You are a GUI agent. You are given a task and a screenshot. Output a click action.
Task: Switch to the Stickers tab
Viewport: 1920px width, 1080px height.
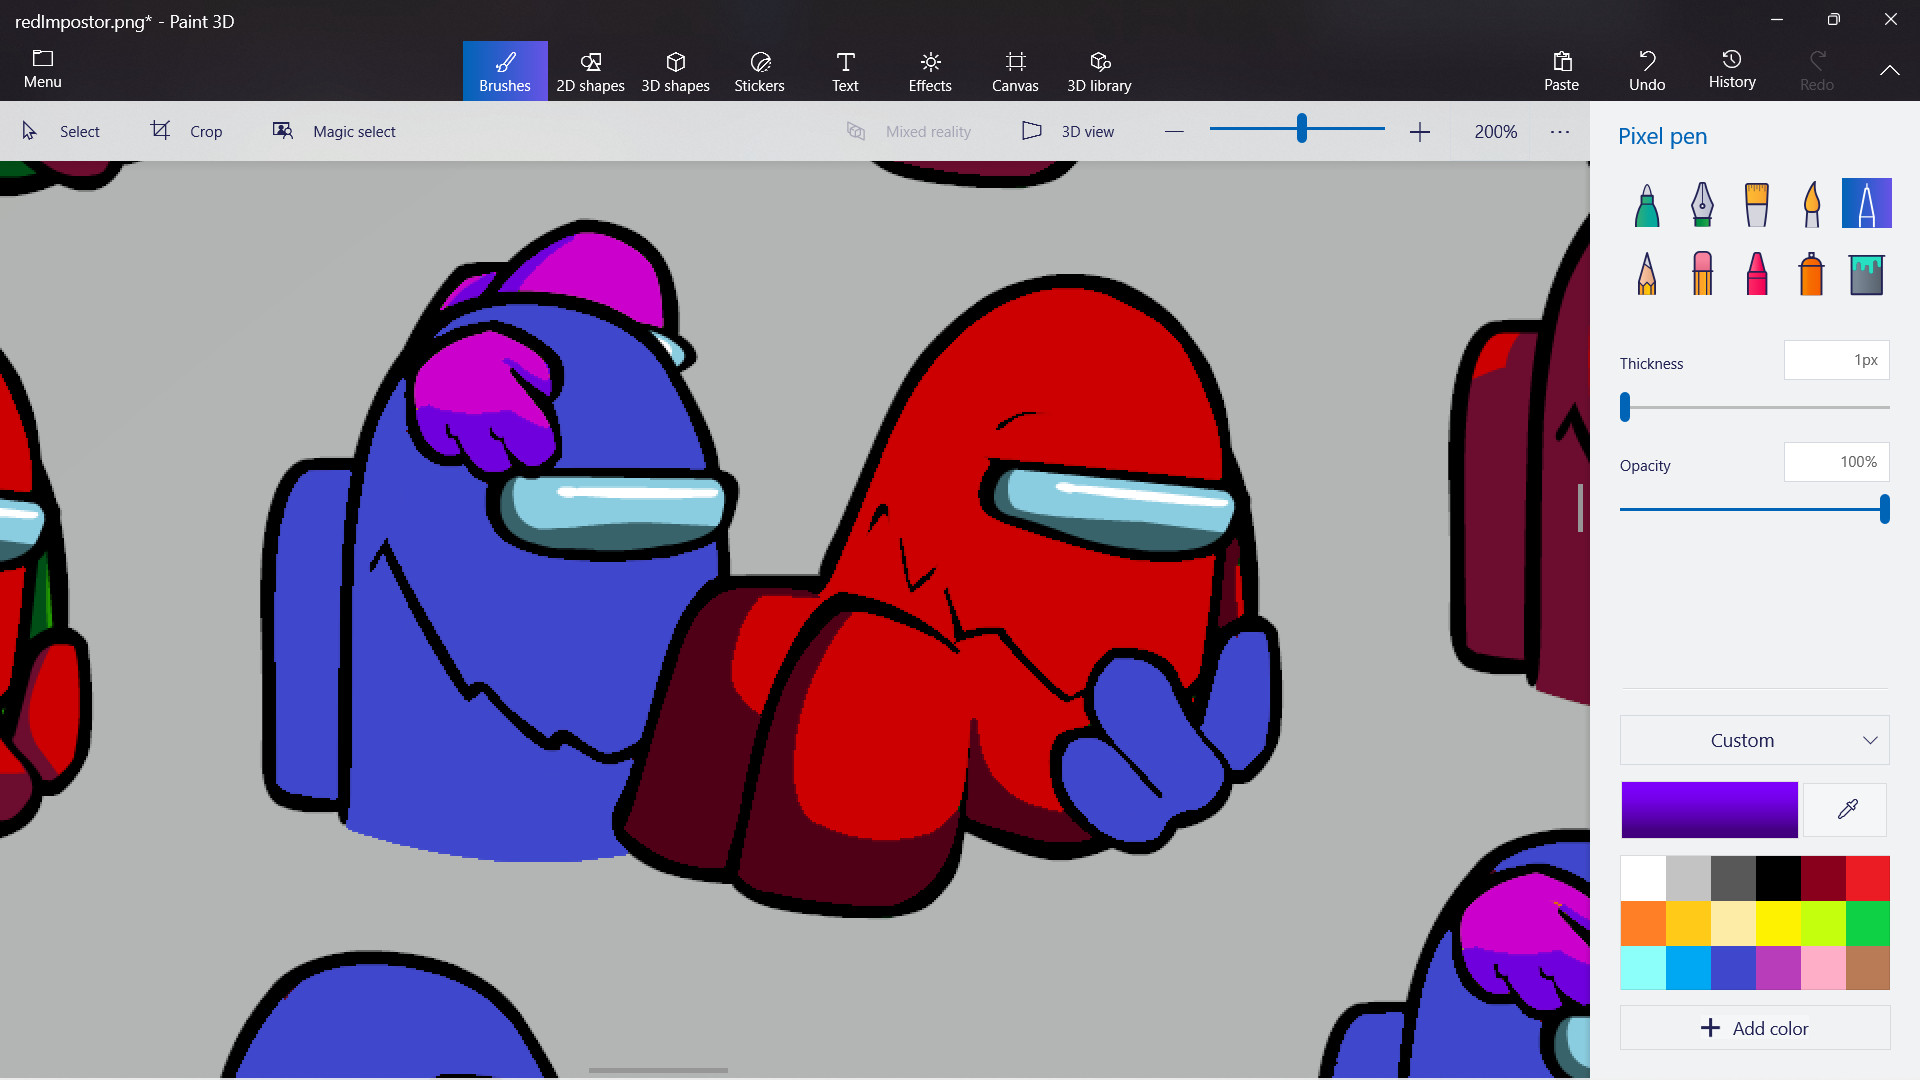click(759, 70)
